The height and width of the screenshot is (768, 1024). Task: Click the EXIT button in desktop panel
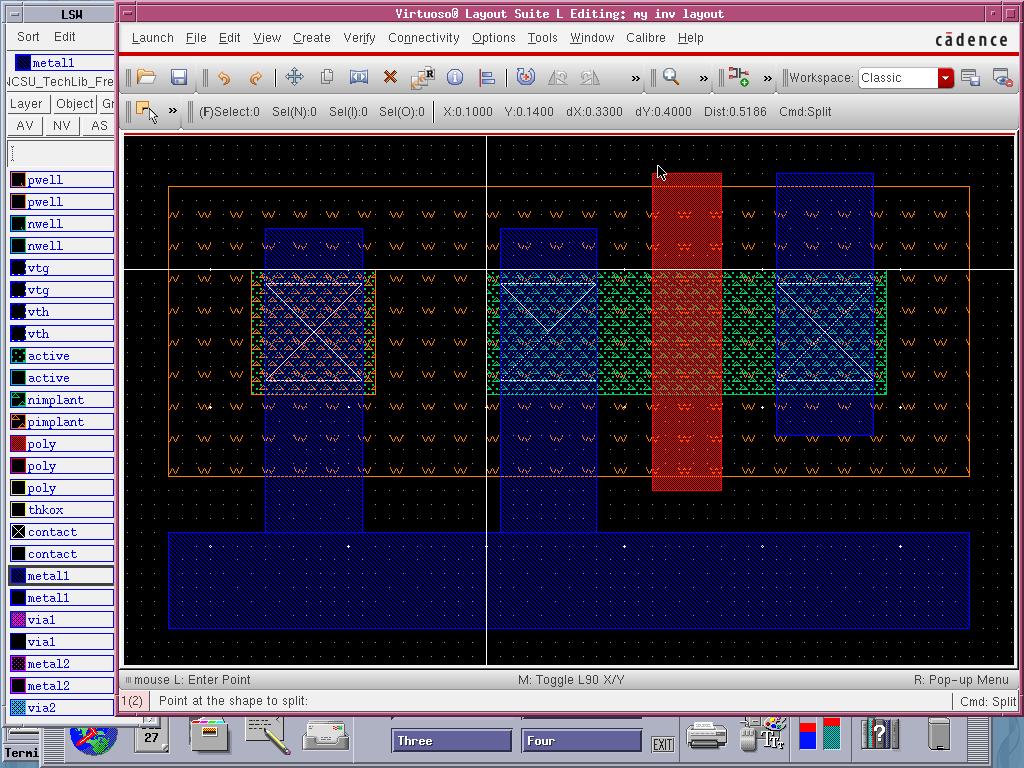[663, 744]
